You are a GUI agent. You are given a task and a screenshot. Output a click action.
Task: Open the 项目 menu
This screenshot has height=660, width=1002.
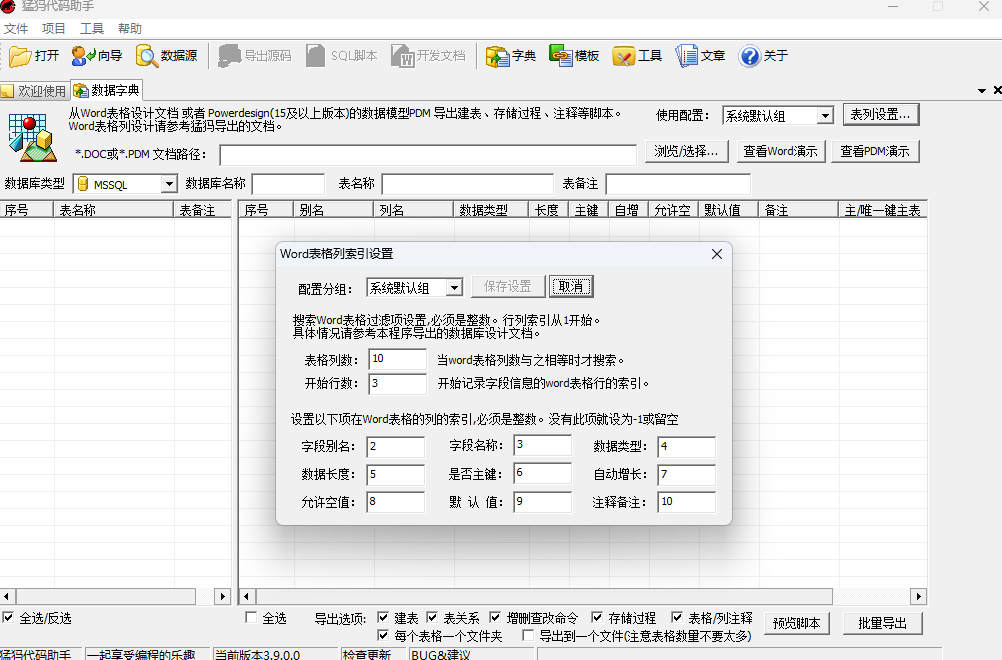coord(54,28)
